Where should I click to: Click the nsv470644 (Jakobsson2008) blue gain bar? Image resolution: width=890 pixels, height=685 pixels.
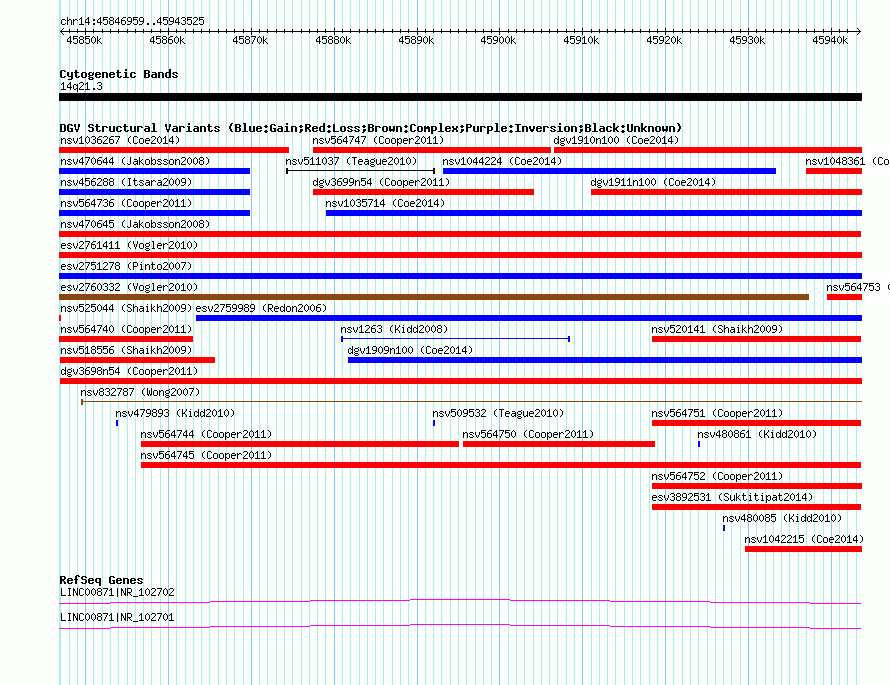pos(154,171)
